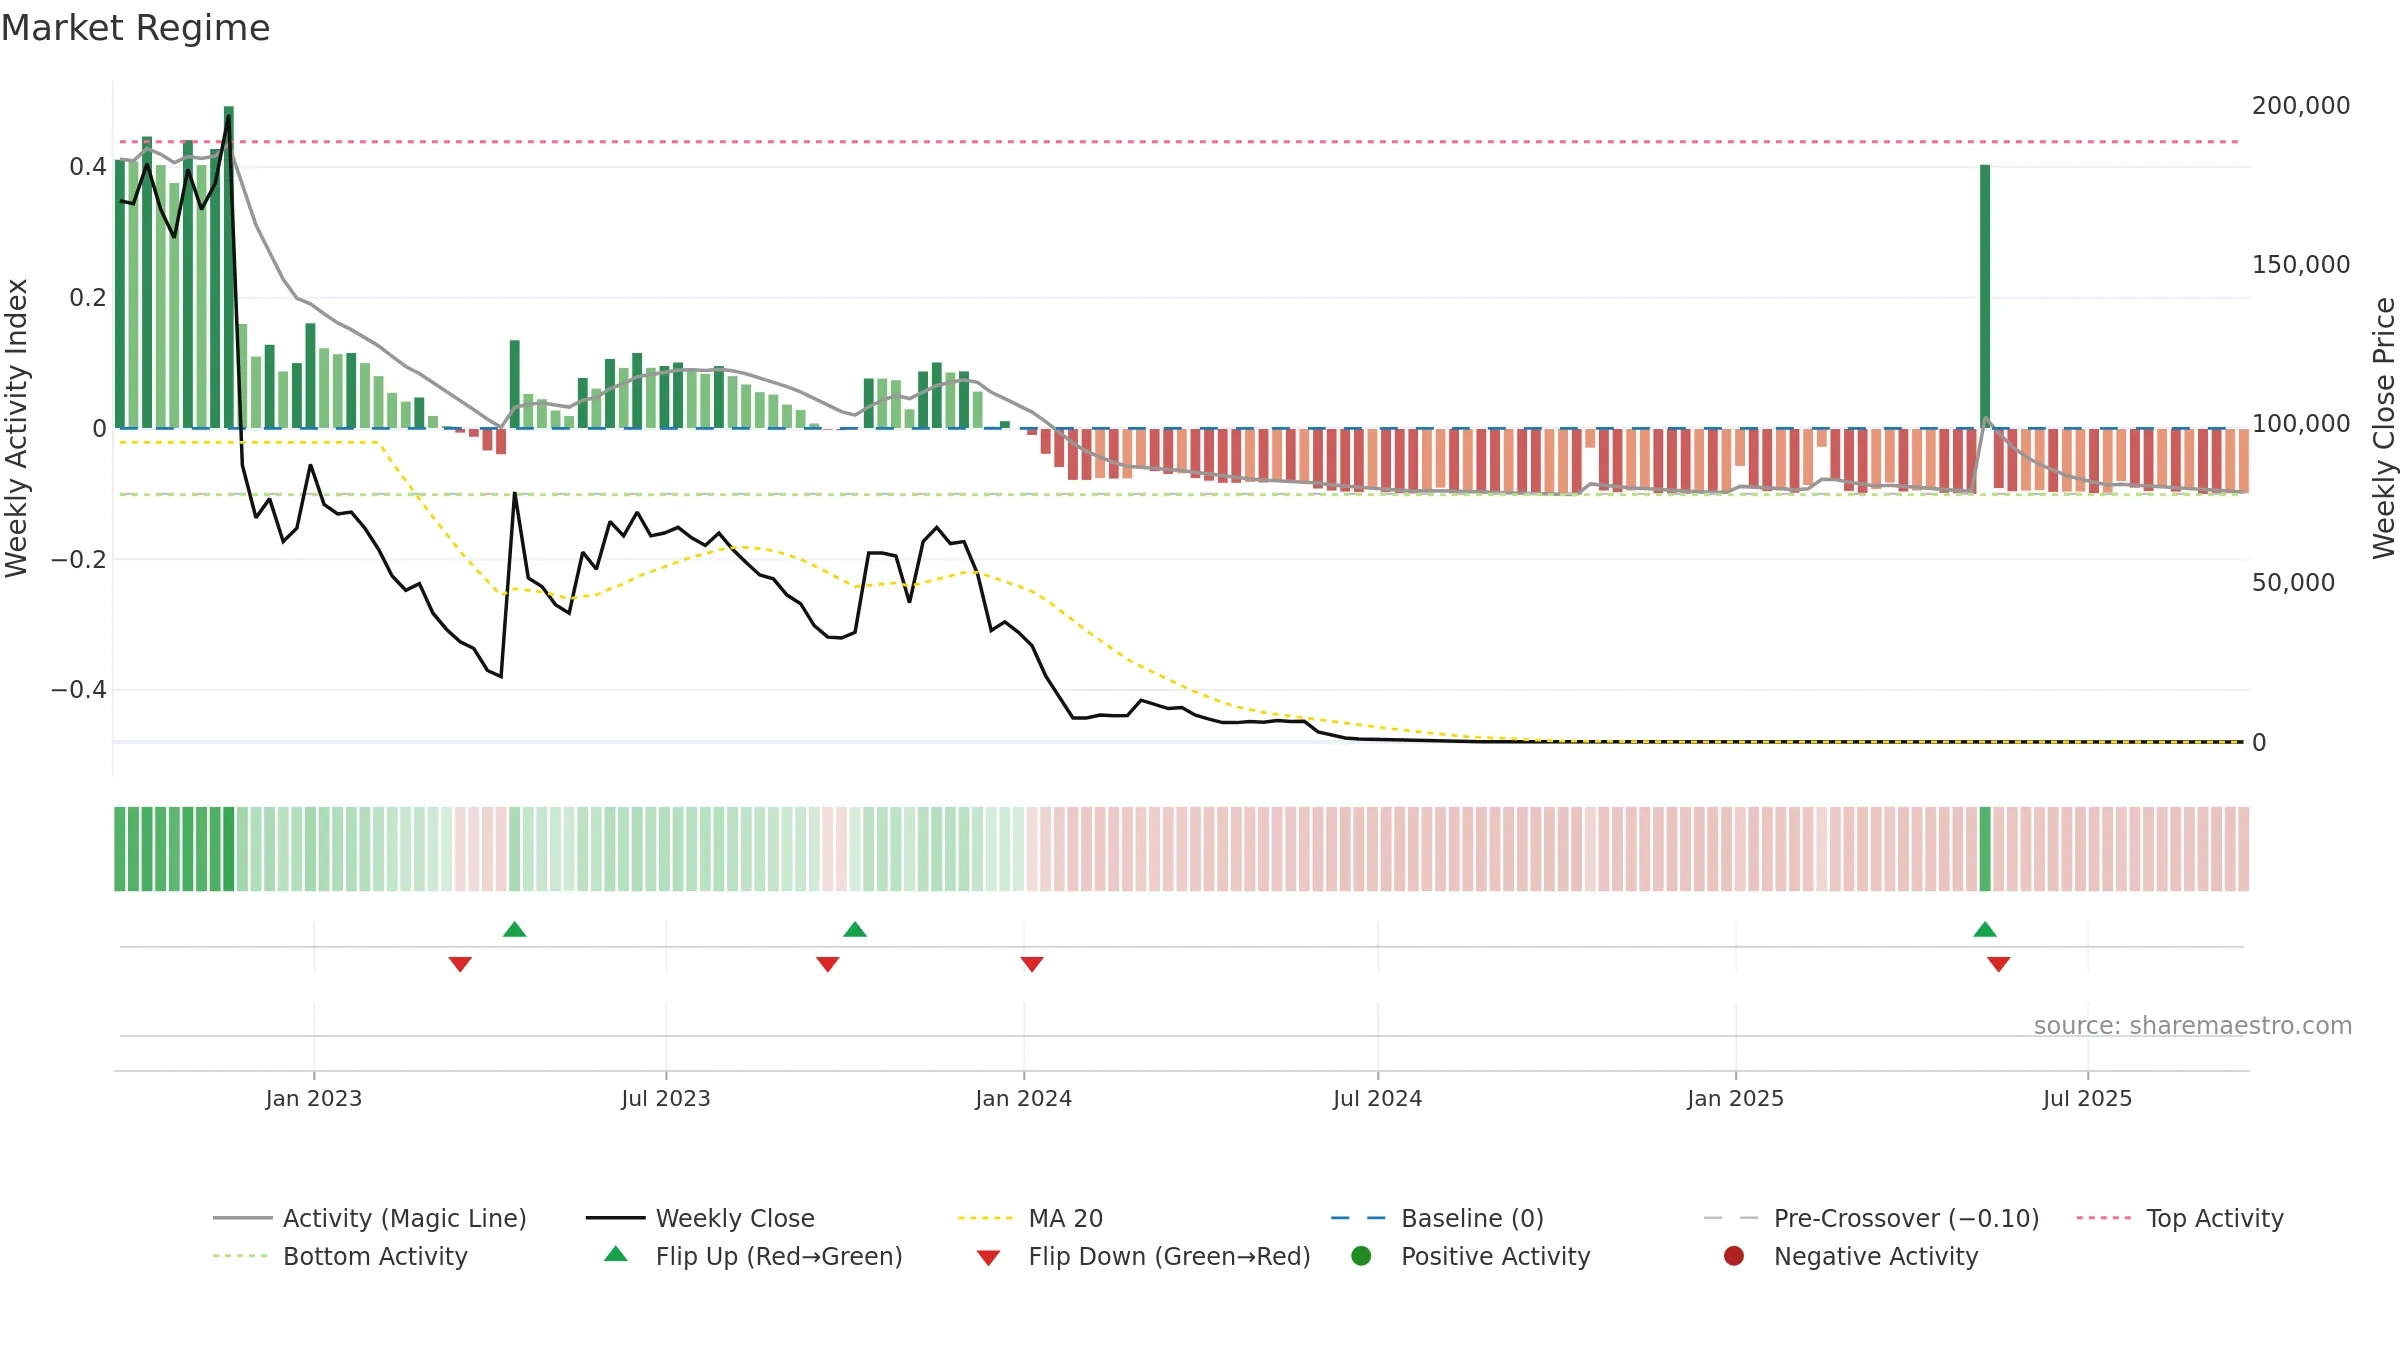2400x1350 pixels.
Task: Toggle the Weekly Close legend entry
Action: (700, 1218)
